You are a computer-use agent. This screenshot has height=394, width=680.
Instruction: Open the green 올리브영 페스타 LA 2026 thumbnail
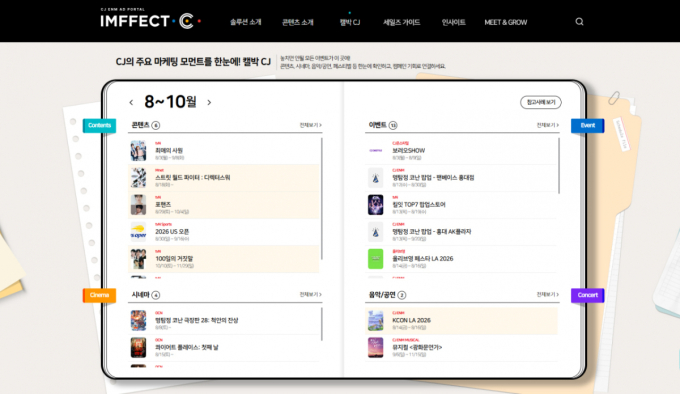point(376,259)
